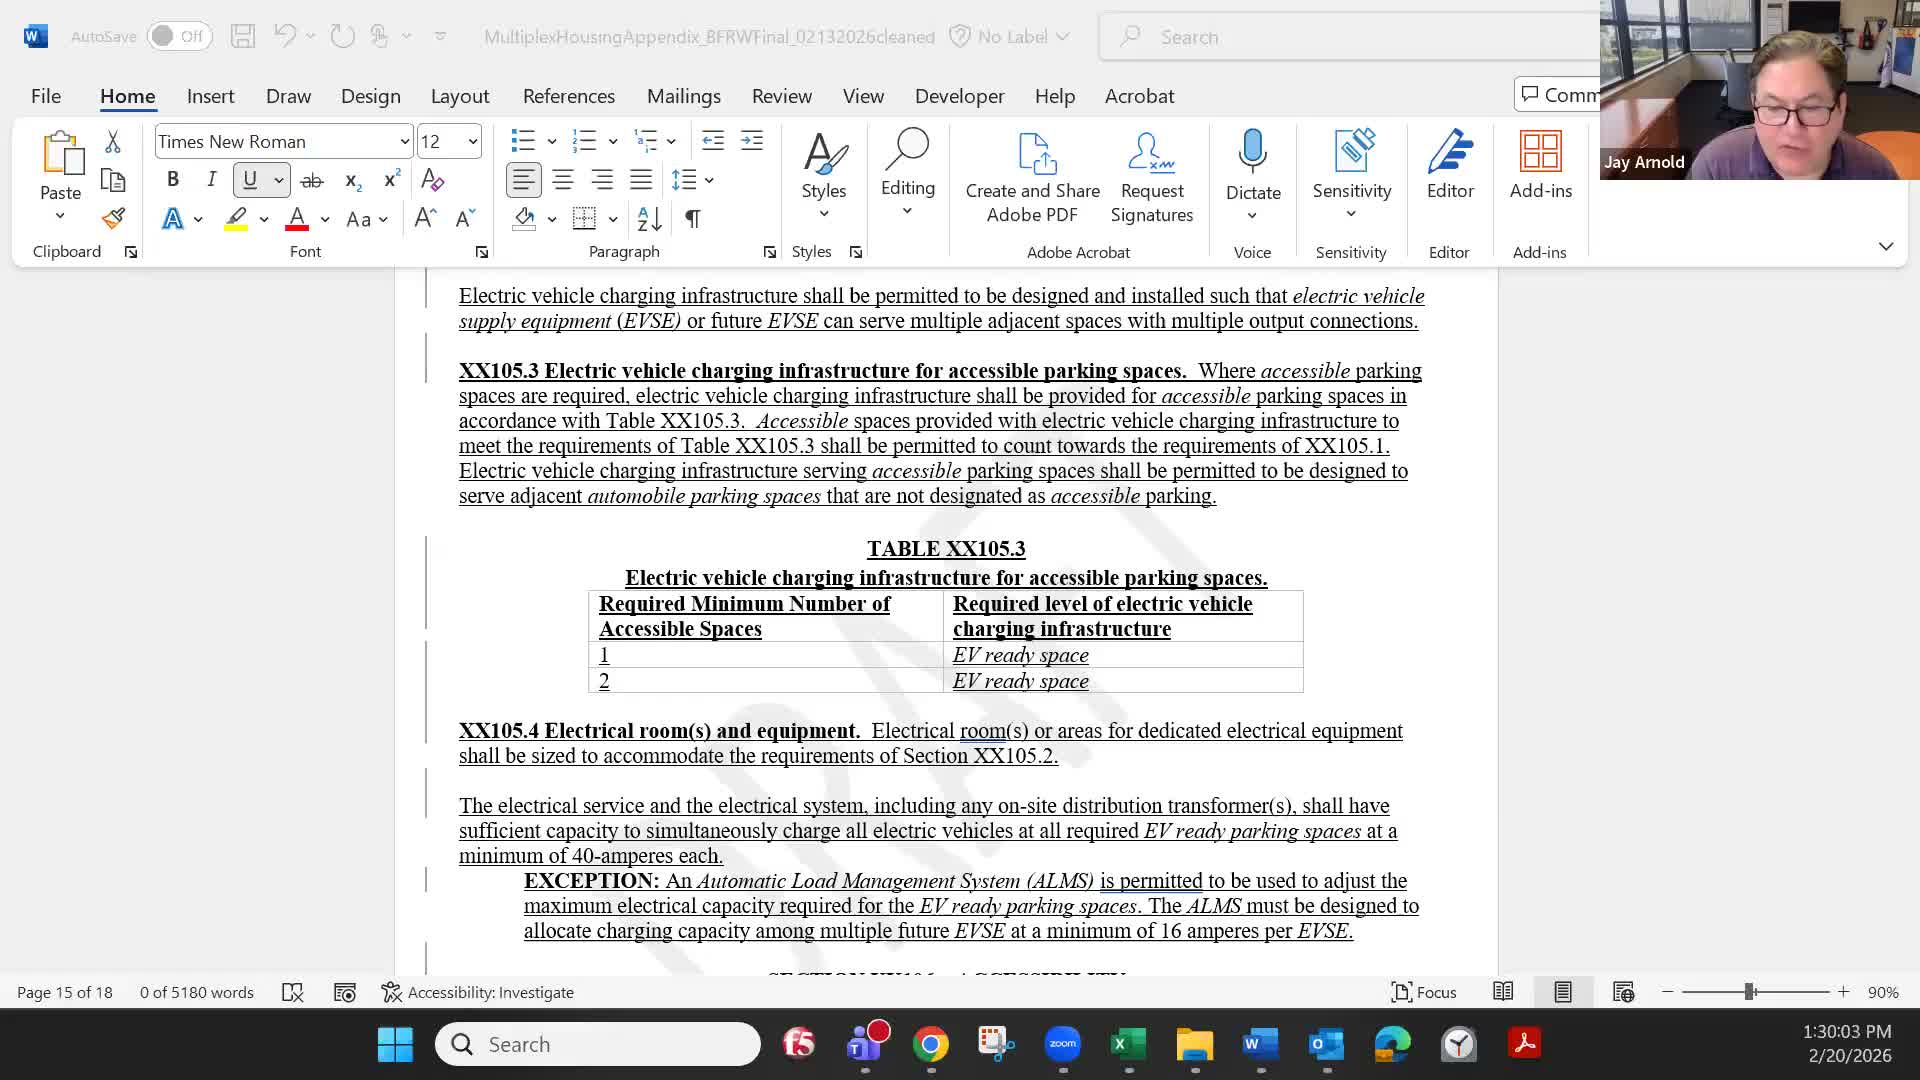
Task: Switch to the Mailings tab
Action: pyautogui.click(x=684, y=96)
